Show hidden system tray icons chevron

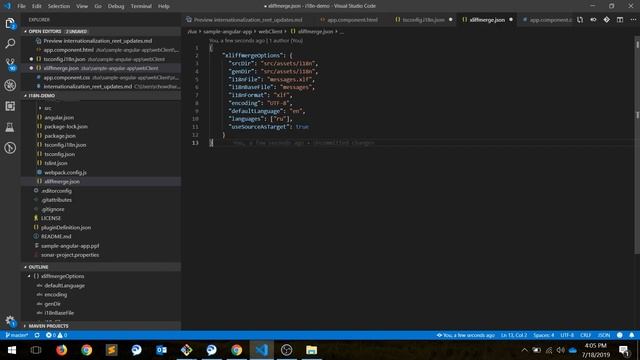tap(524, 350)
